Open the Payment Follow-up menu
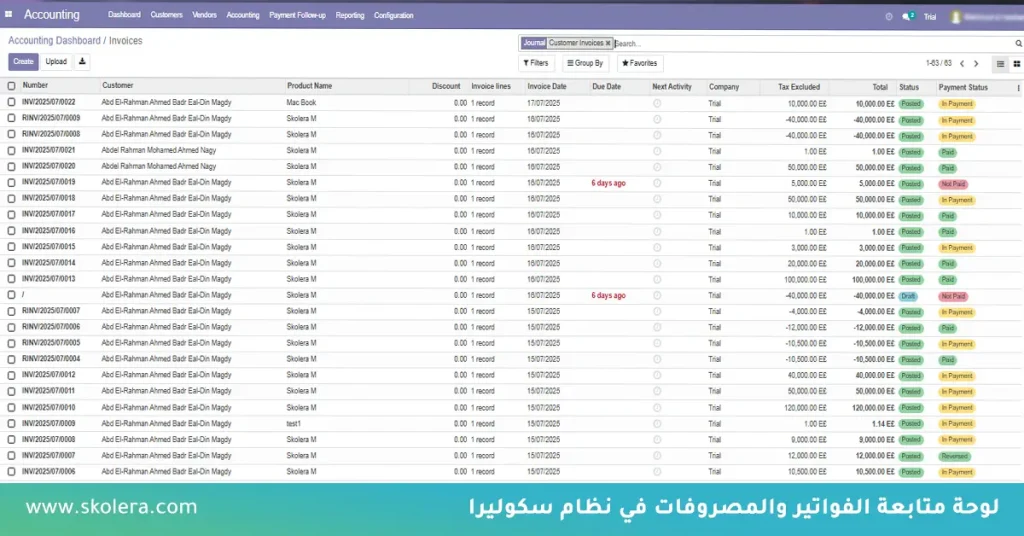 click(297, 15)
